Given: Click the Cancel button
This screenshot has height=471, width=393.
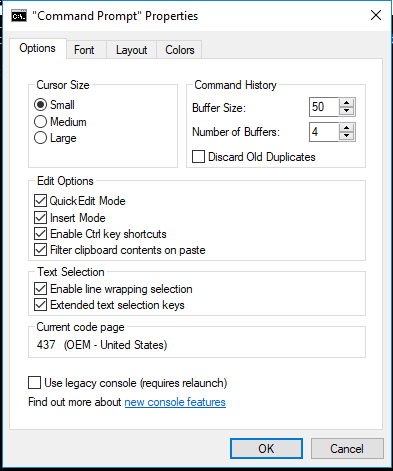Looking at the screenshot, I should [x=347, y=449].
